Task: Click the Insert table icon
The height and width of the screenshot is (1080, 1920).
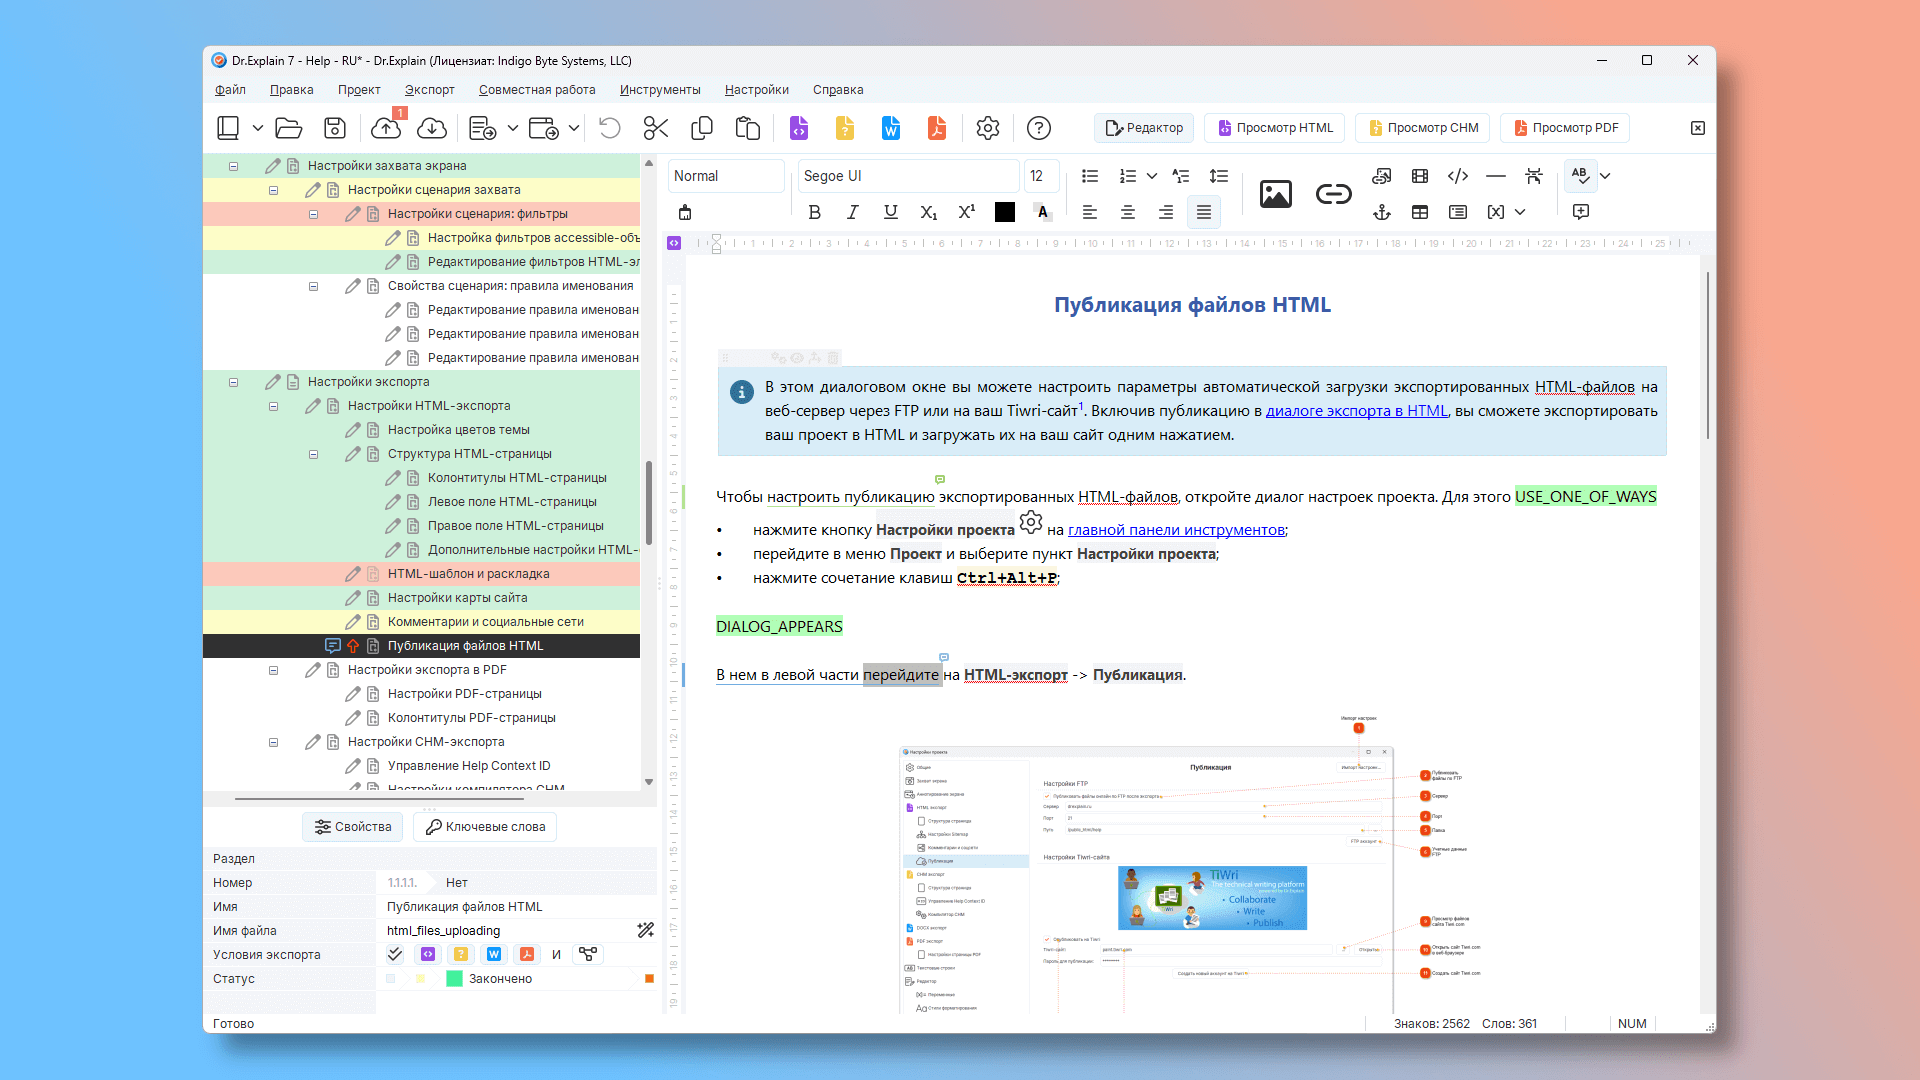Action: tap(1420, 212)
